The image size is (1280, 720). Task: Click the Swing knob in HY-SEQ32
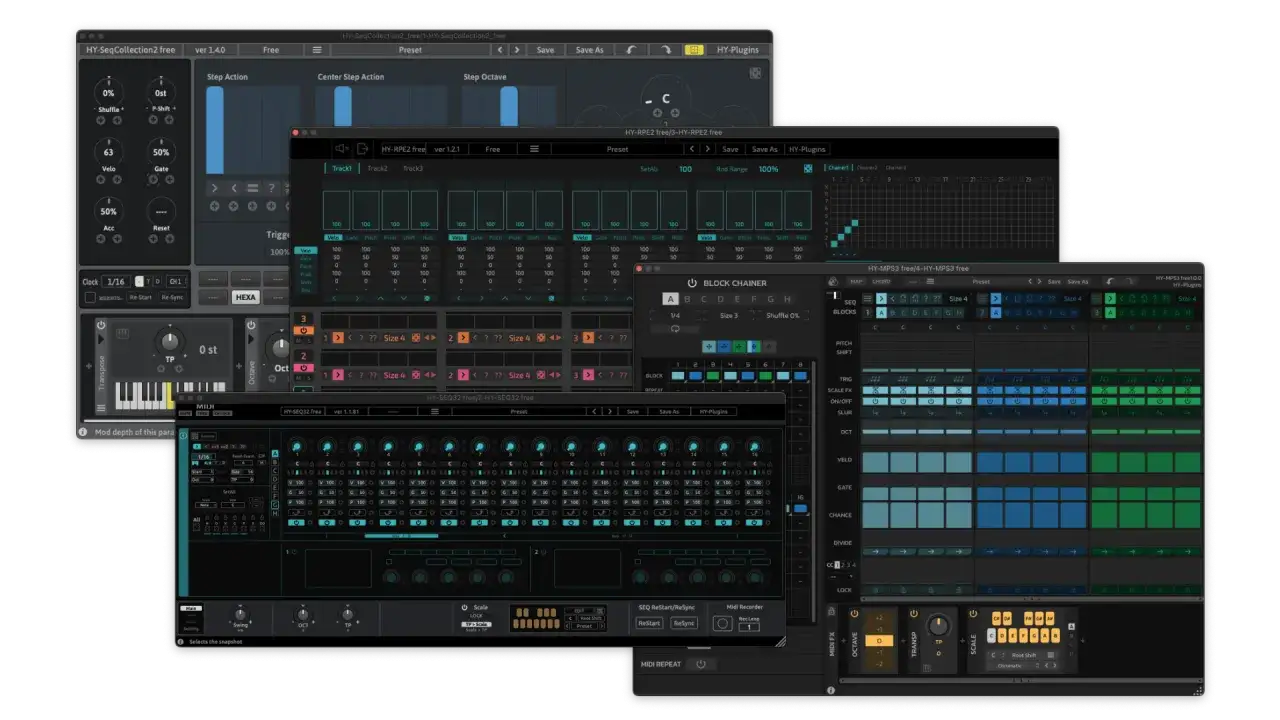[240, 615]
